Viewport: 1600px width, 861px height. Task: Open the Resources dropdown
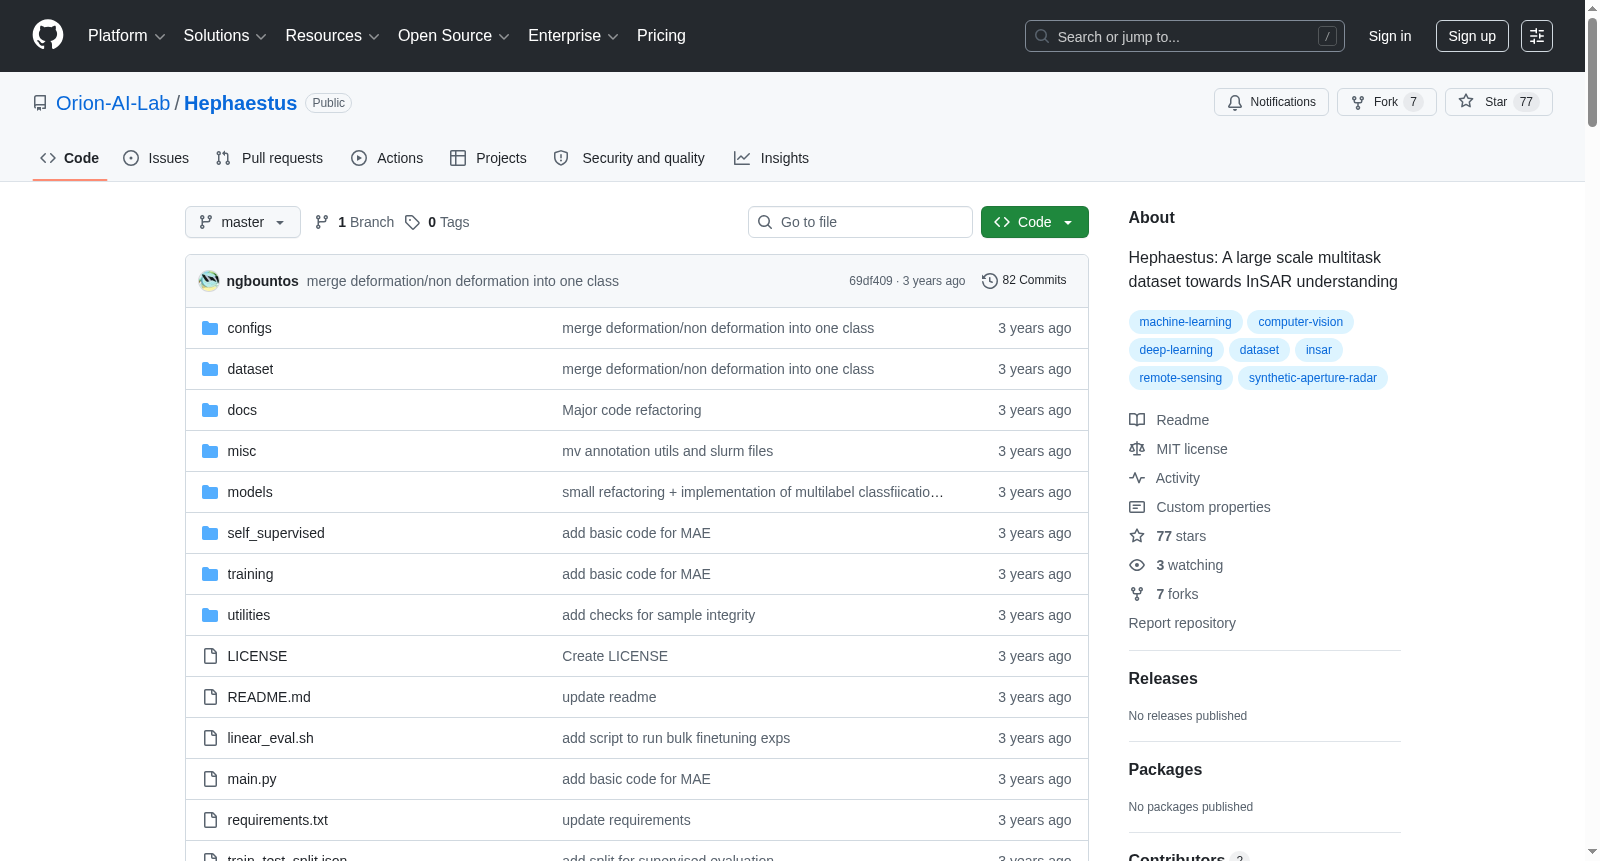coord(332,36)
